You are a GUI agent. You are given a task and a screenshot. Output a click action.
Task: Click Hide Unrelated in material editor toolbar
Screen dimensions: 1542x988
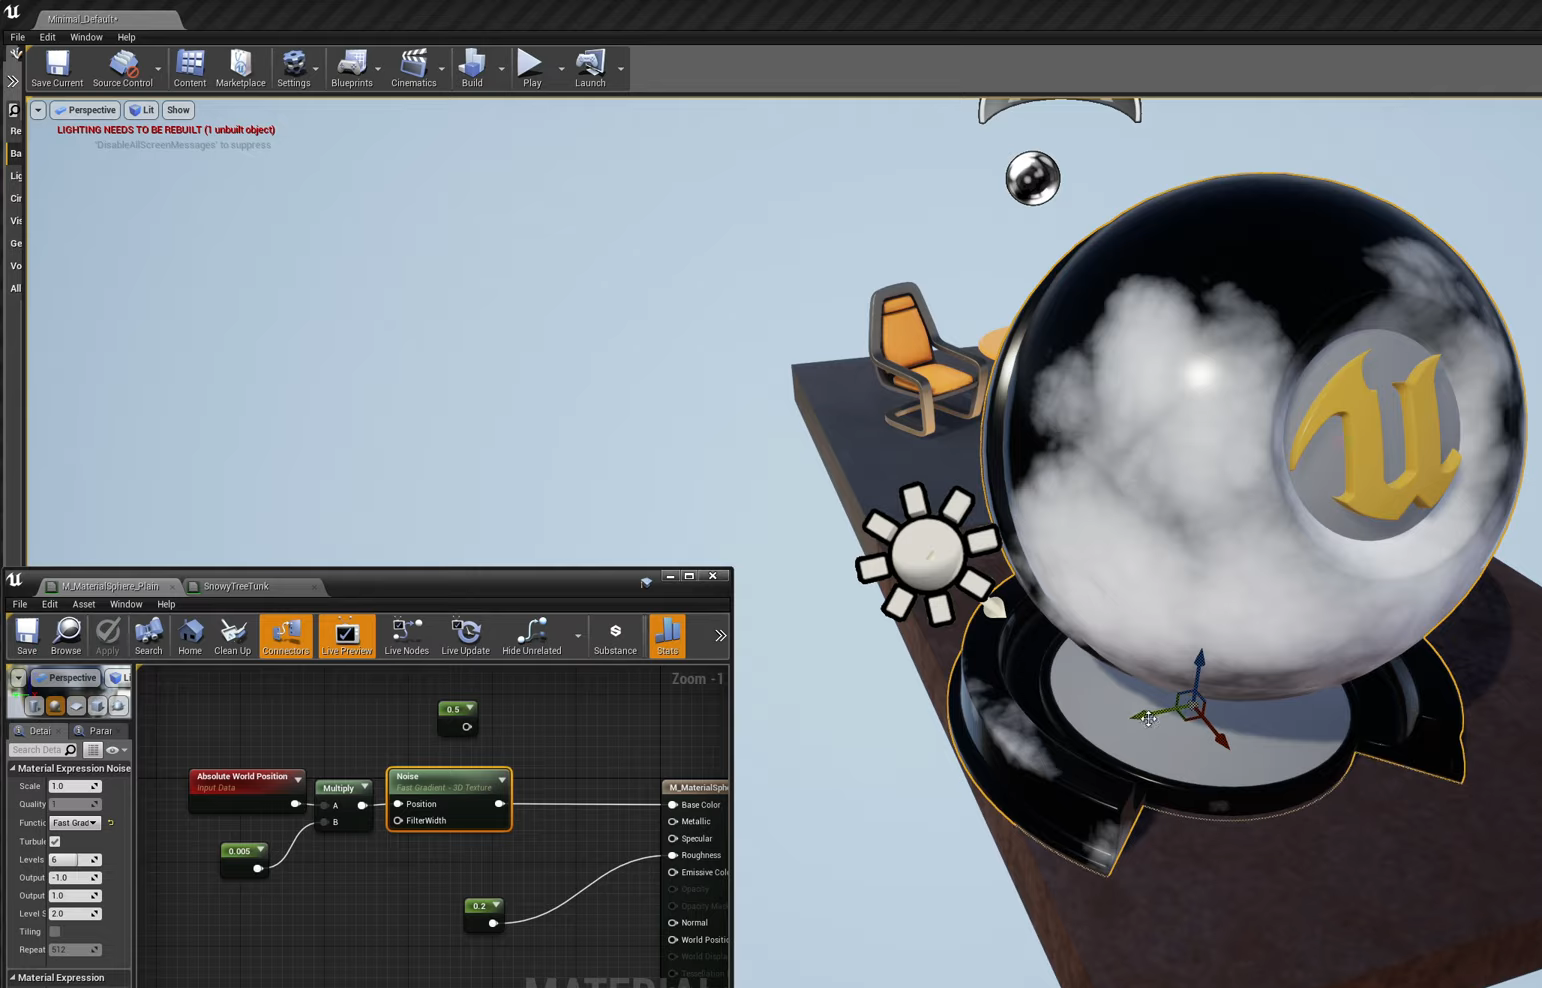click(531, 636)
